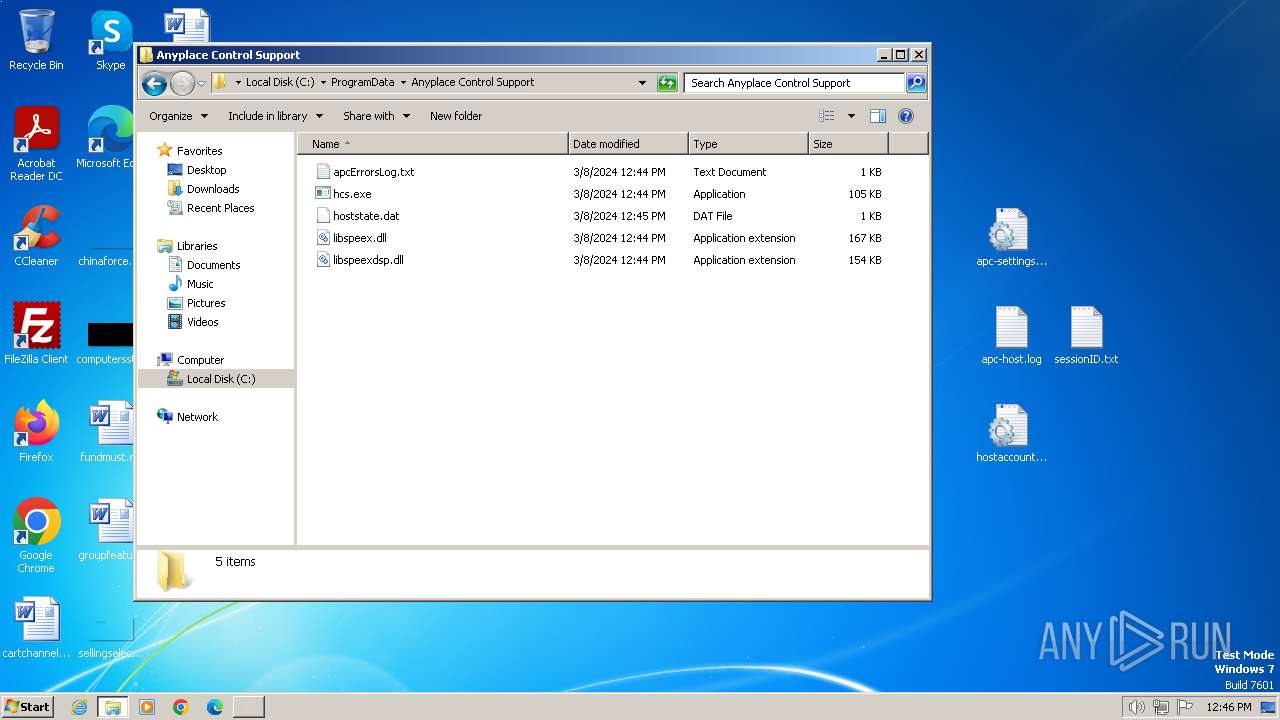Click the Forward navigation arrow in Explorer
The image size is (1280, 720).
pos(182,83)
